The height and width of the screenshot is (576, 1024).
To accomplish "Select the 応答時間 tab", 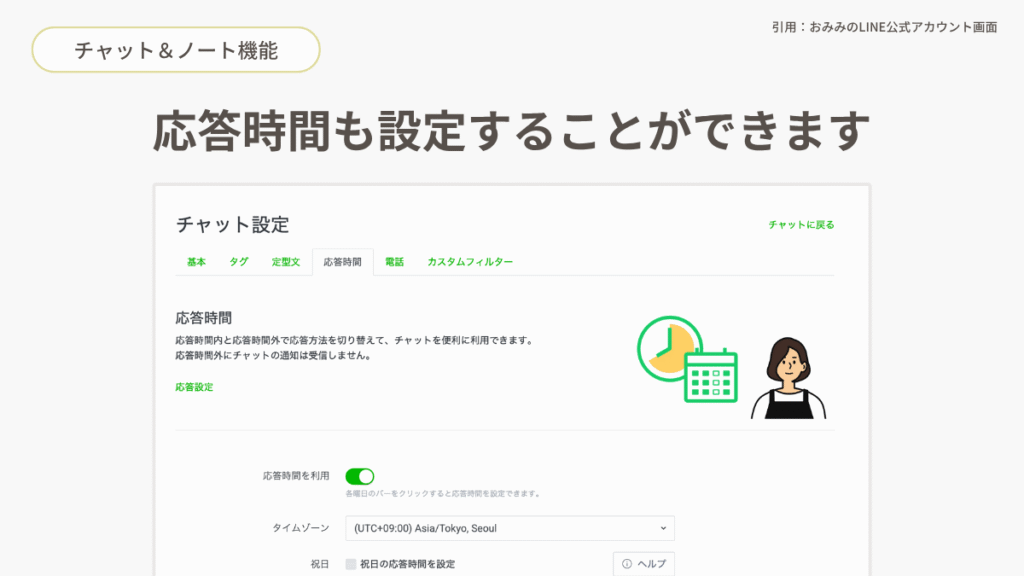I will pos(342,262).
